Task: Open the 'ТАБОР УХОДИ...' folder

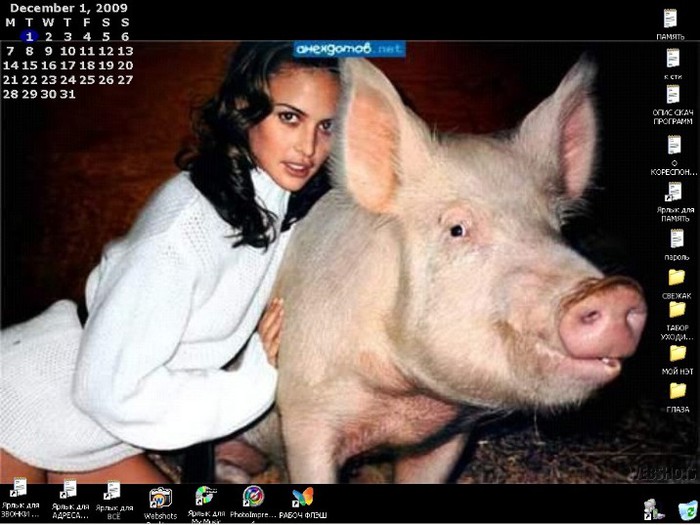Action: pyautogui.click(x=677, y=309)
